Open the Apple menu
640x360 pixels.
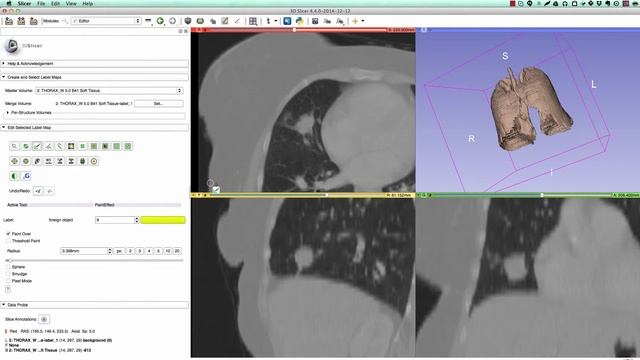[9, 3]
